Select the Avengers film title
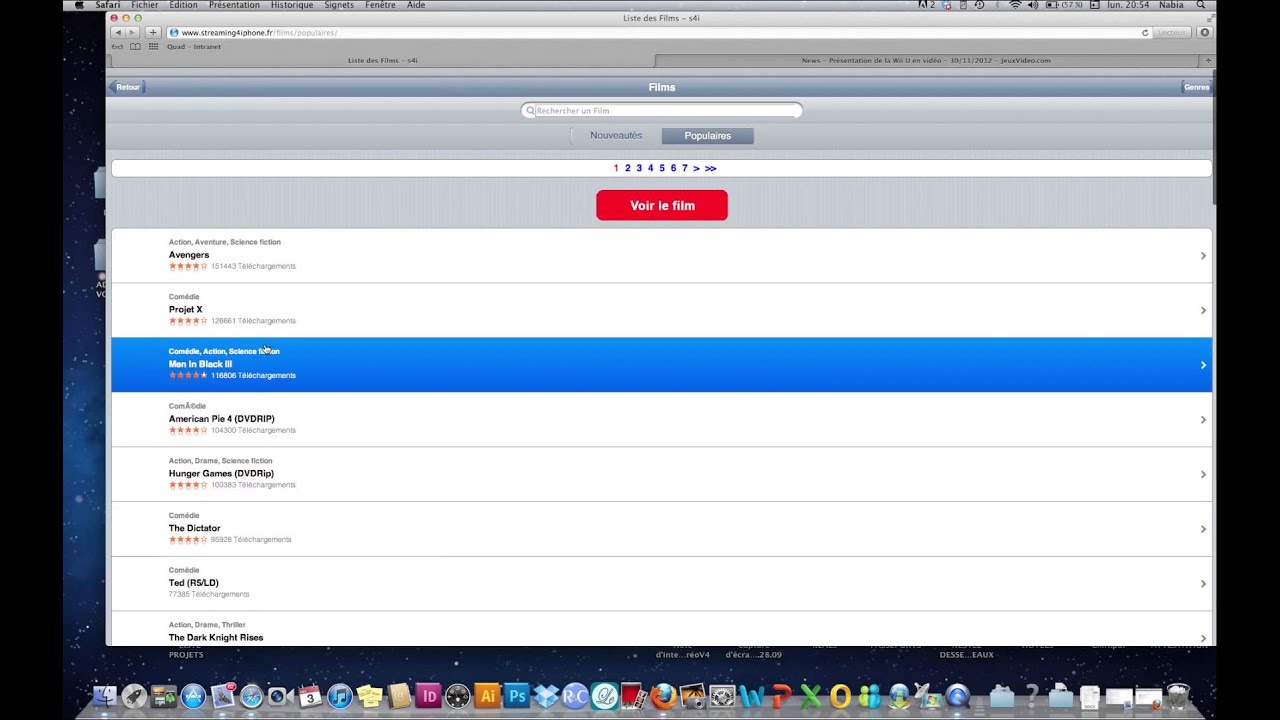The image size is (1280, 720). (189, 255)
